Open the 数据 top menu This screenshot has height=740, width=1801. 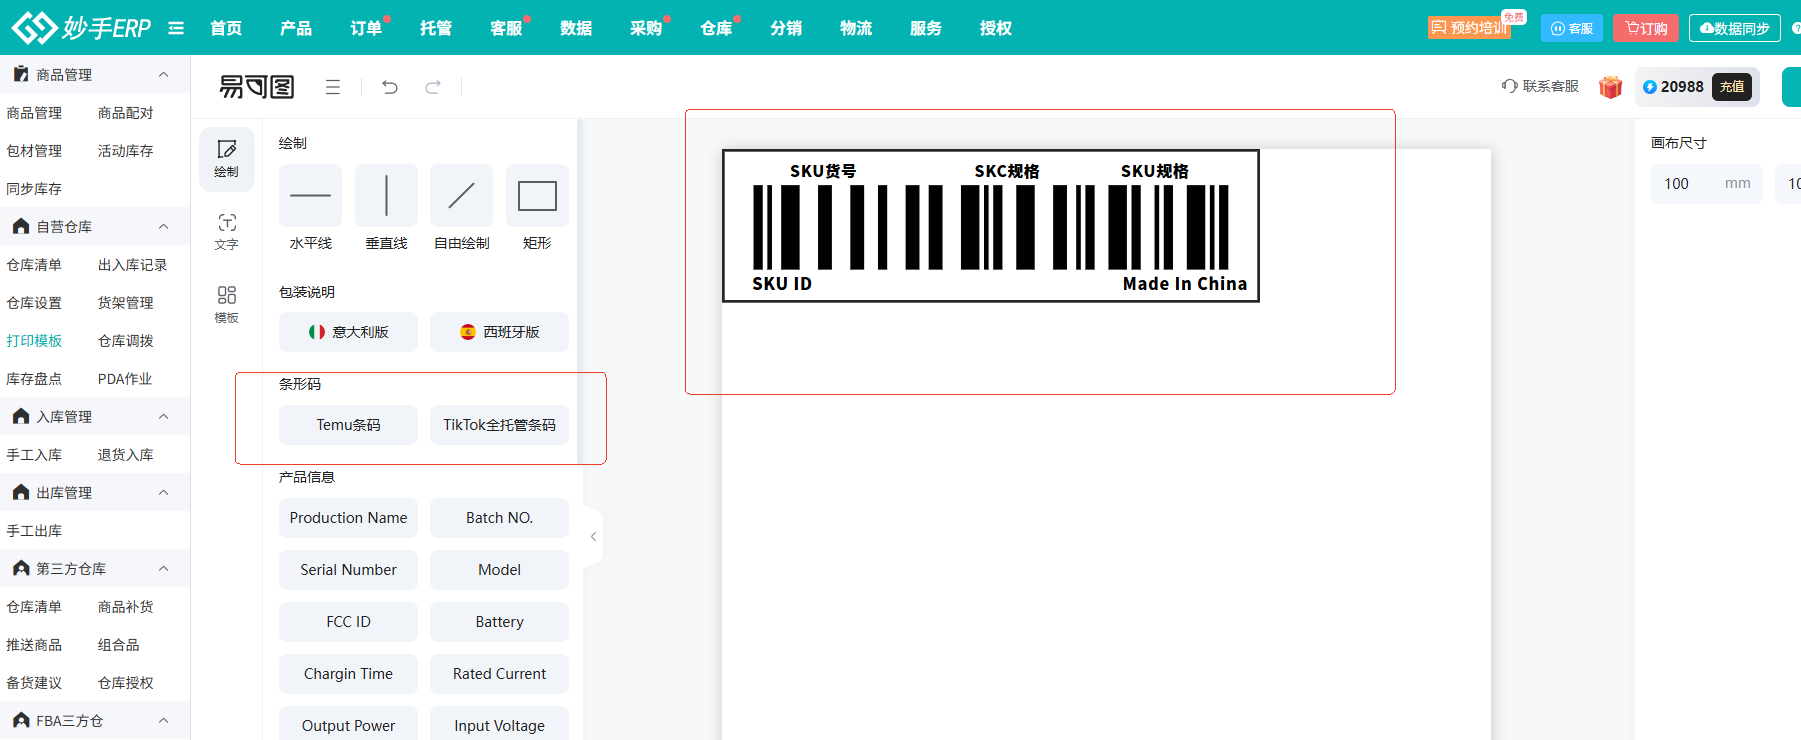click(576, 28)
